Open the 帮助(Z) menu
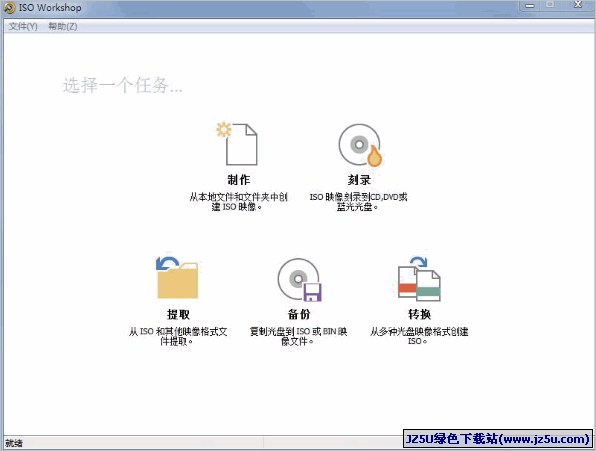Viewport: 596px width, 451px height. pos(63,26)
